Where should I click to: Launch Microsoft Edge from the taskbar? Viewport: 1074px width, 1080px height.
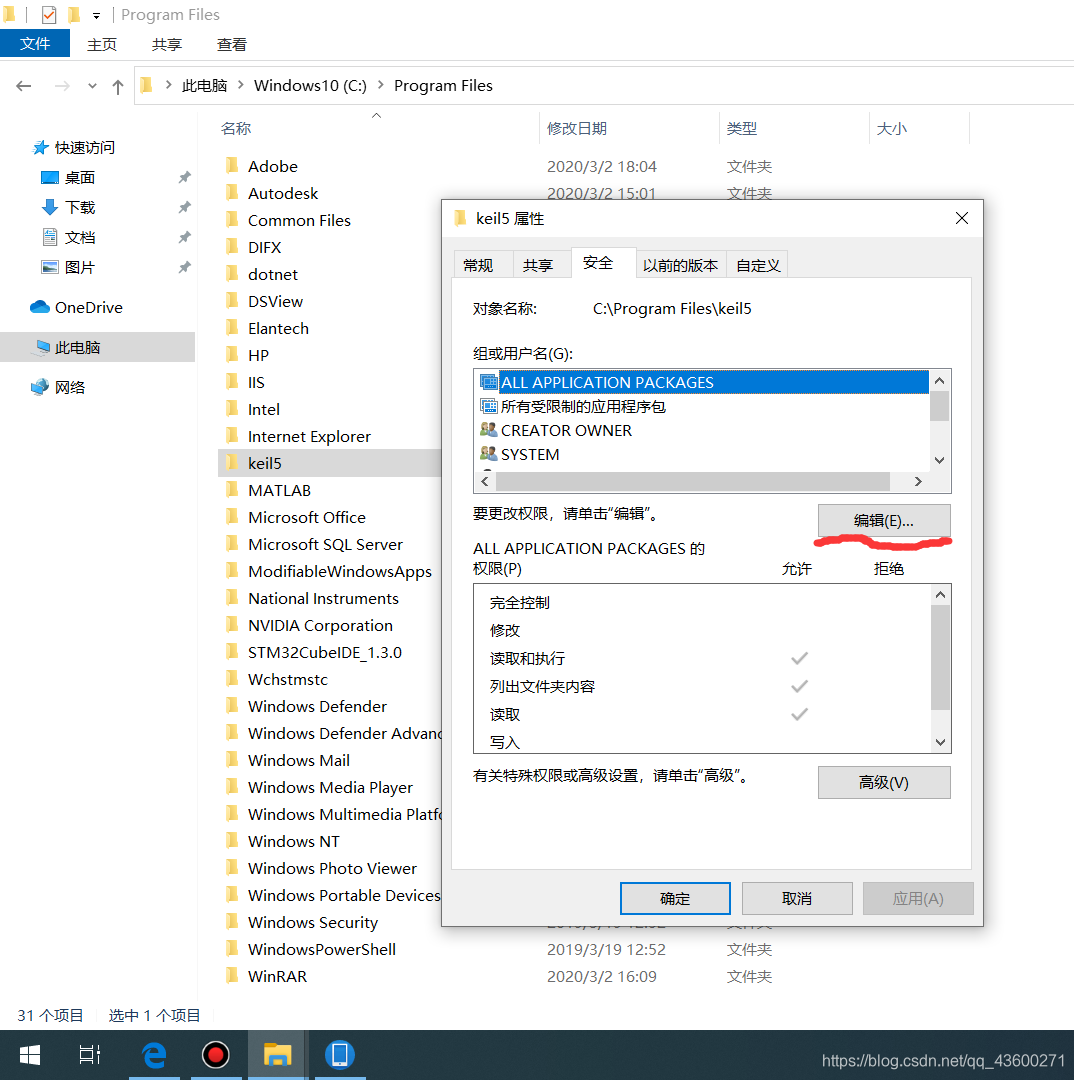pyautogui.click(x=154, y=1055)
